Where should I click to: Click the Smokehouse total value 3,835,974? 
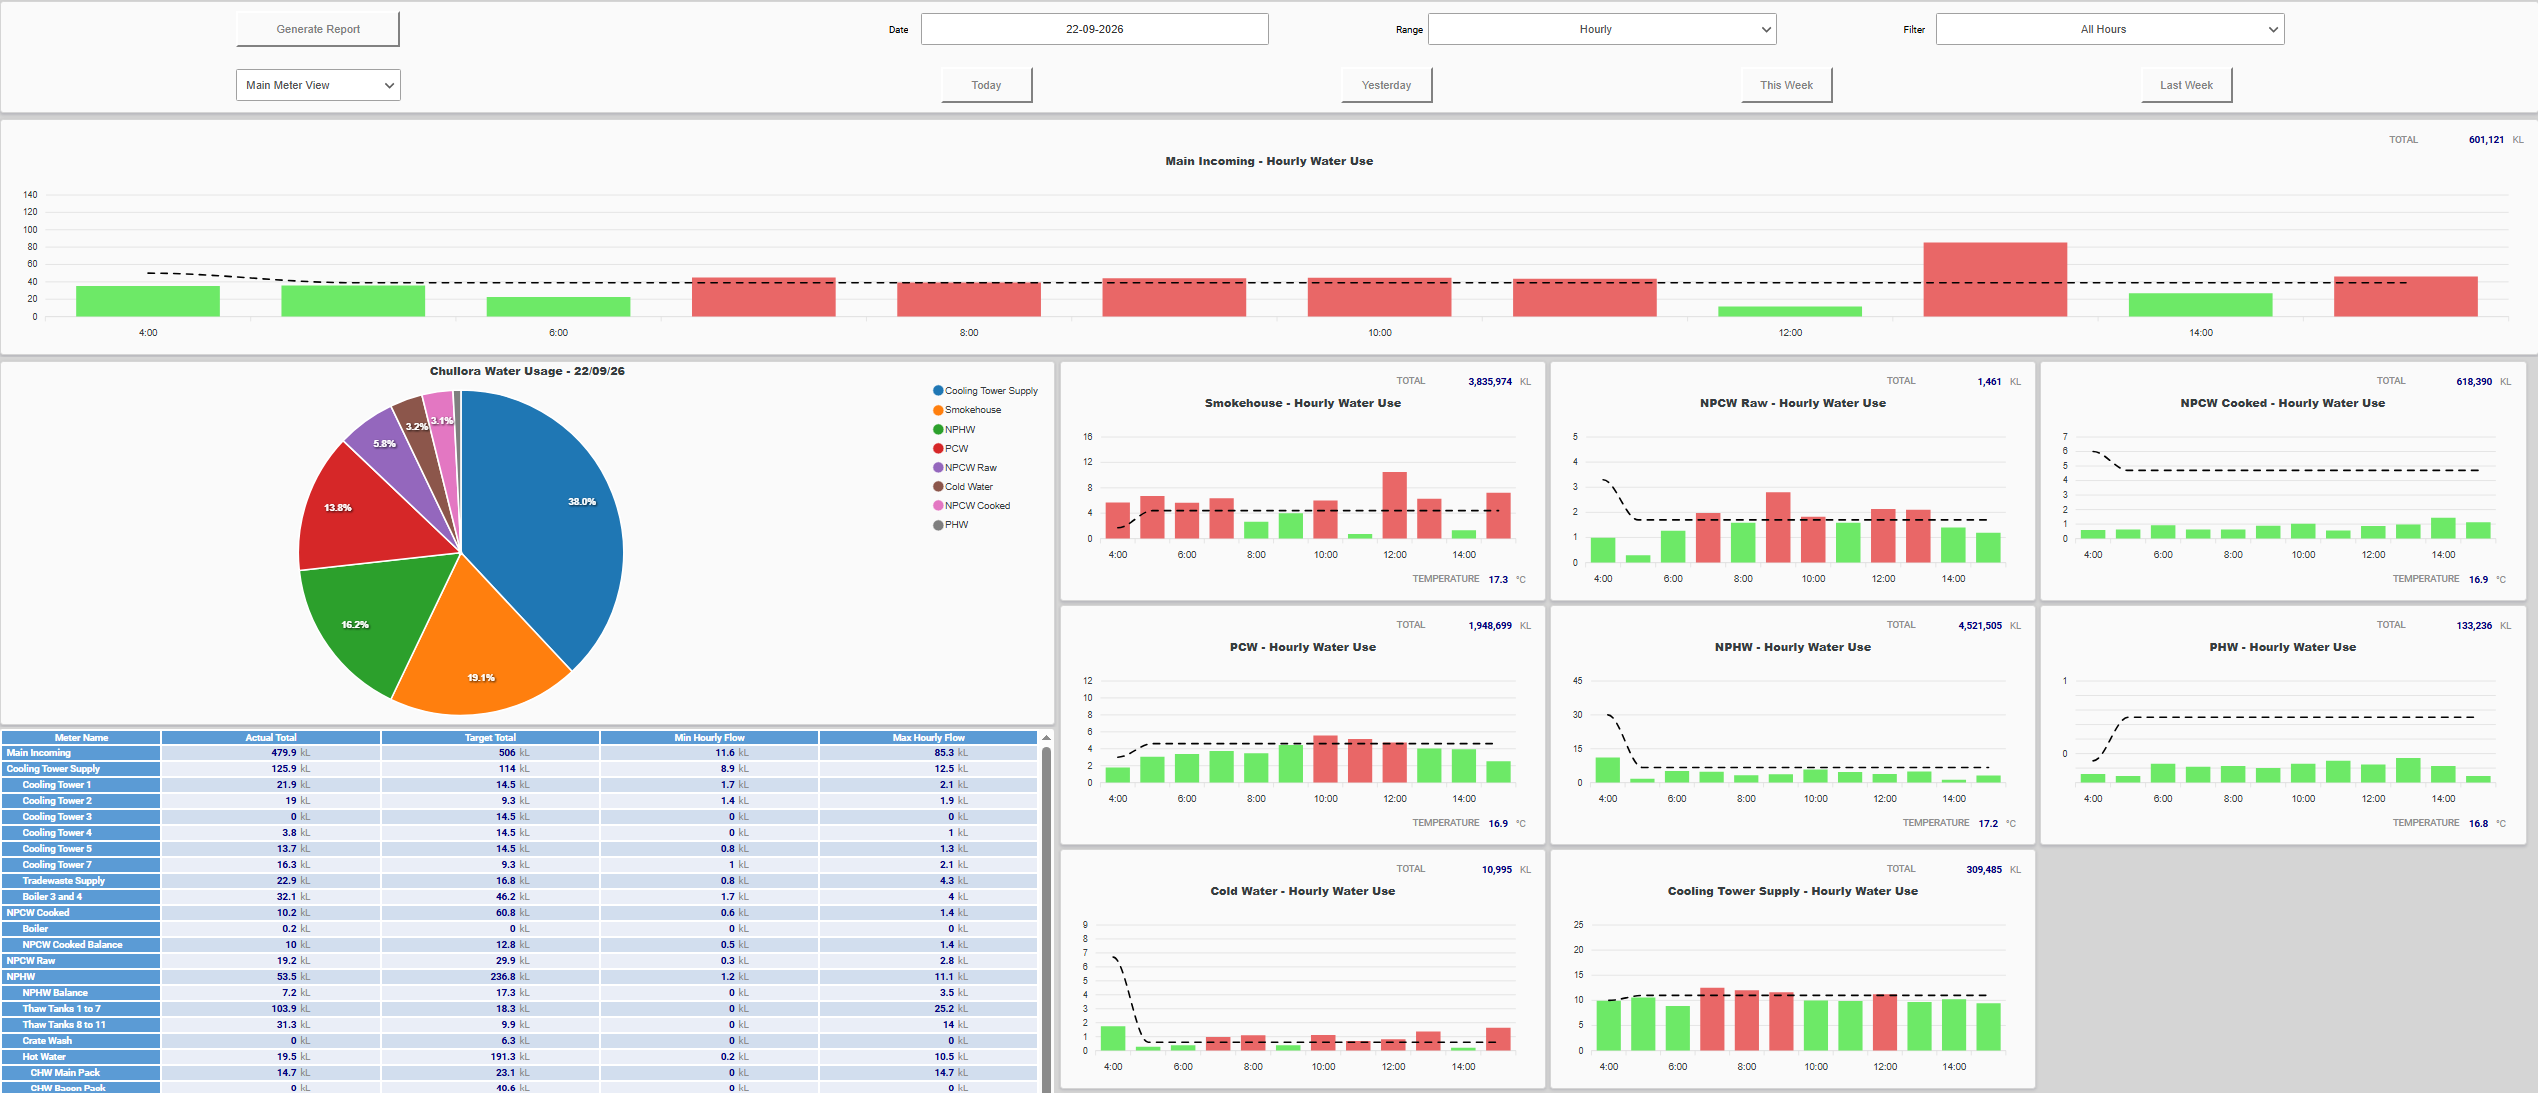coord(1490,382)
